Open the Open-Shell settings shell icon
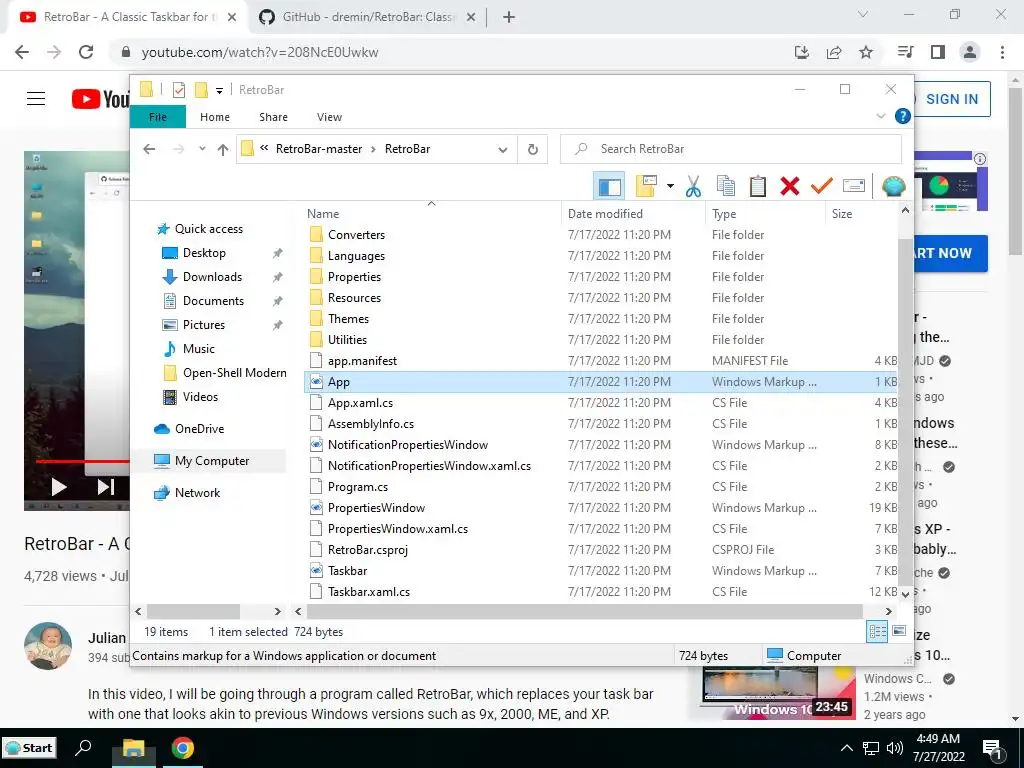 (x=893, y=186)
